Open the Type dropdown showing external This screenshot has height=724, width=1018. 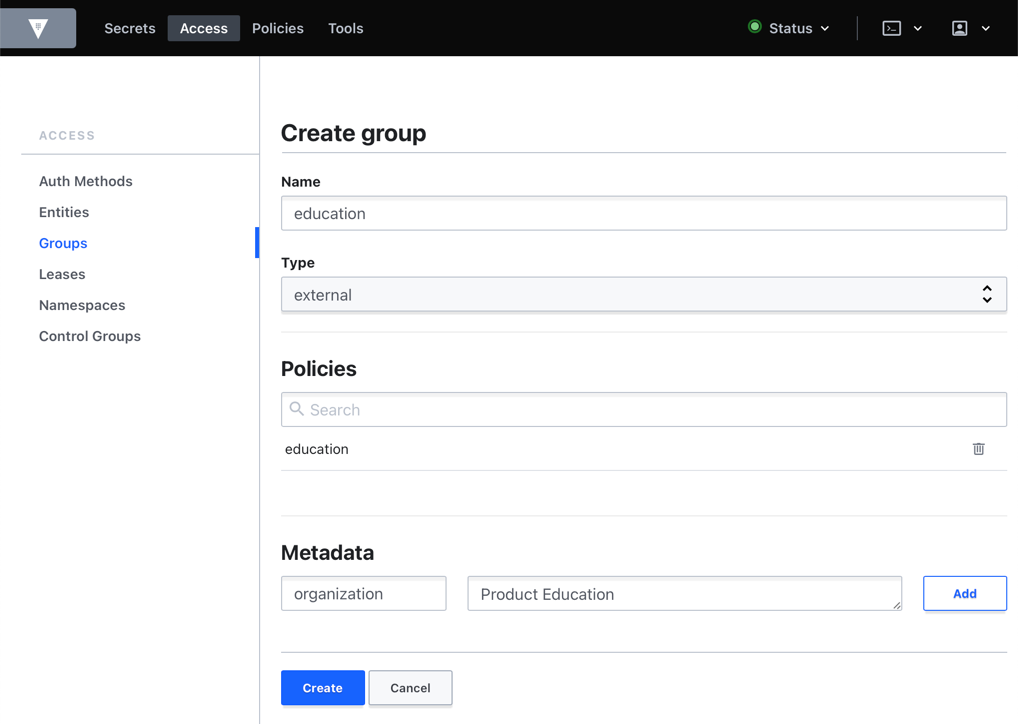643,294
